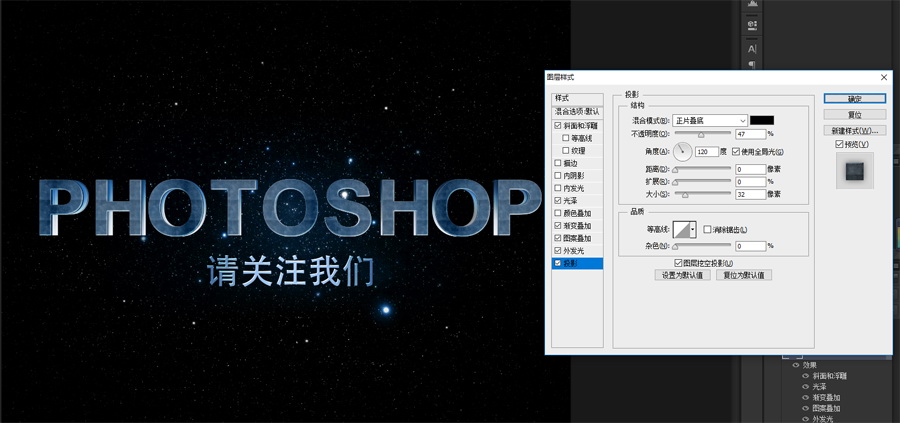Hide the 渐变叠加 effect in Layers panel
This screenshot has height=423, width=900.
[805, 398]
